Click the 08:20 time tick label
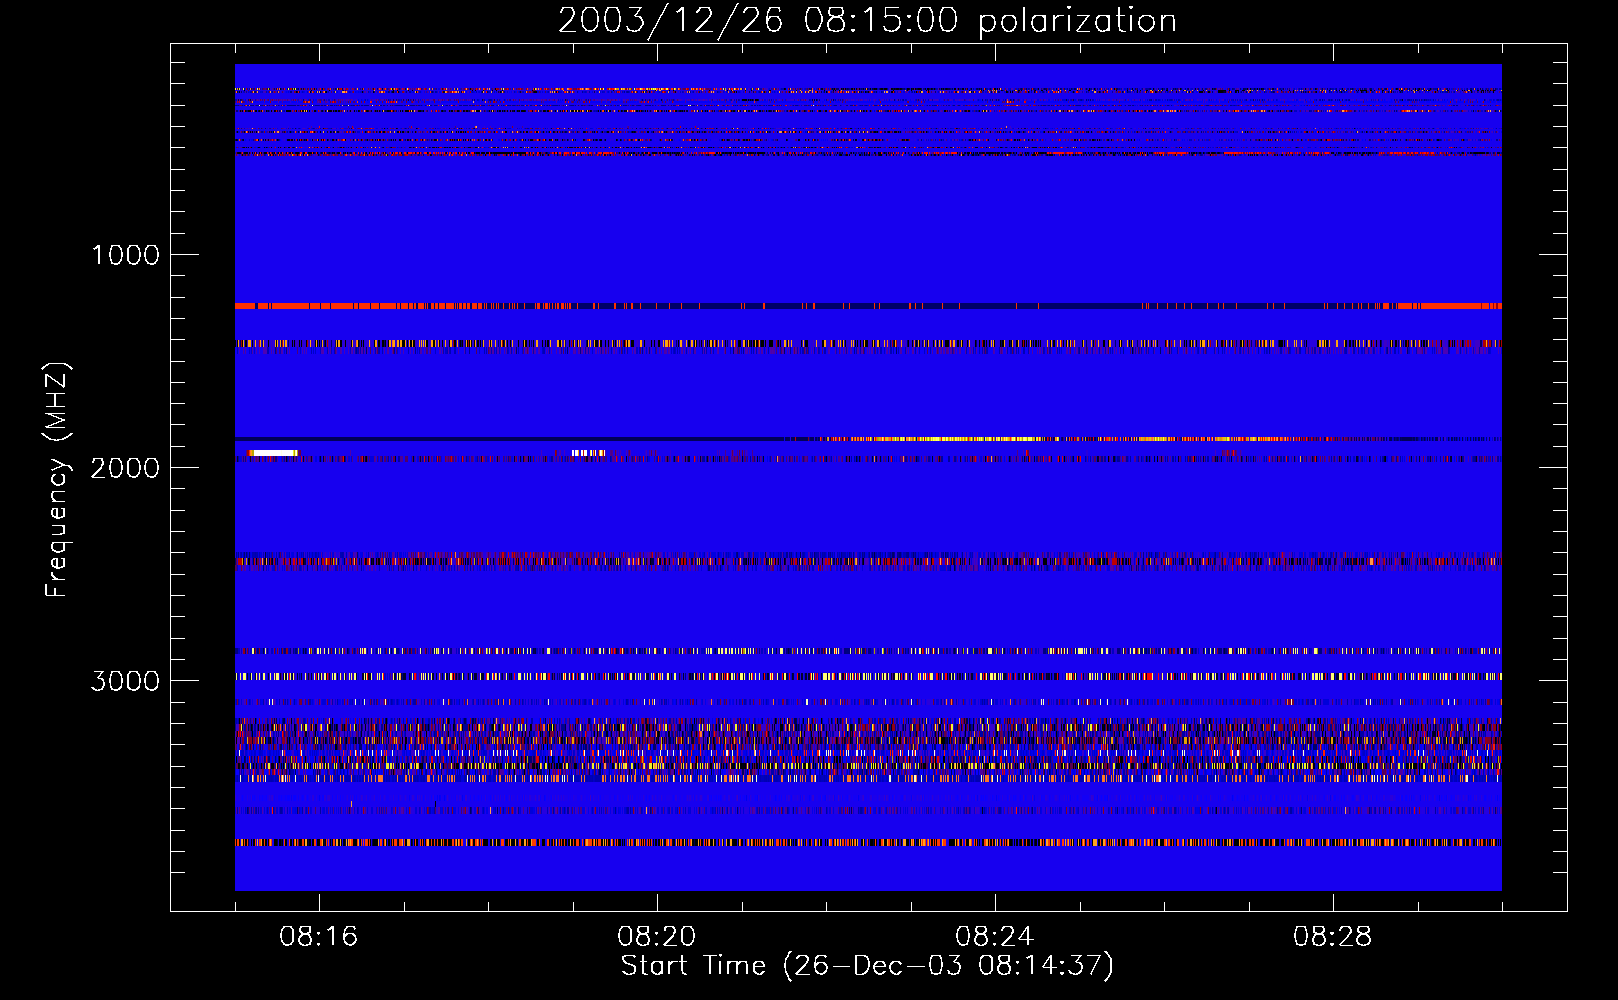This screenshot has height=1000, width=1618. click(657, 937)
